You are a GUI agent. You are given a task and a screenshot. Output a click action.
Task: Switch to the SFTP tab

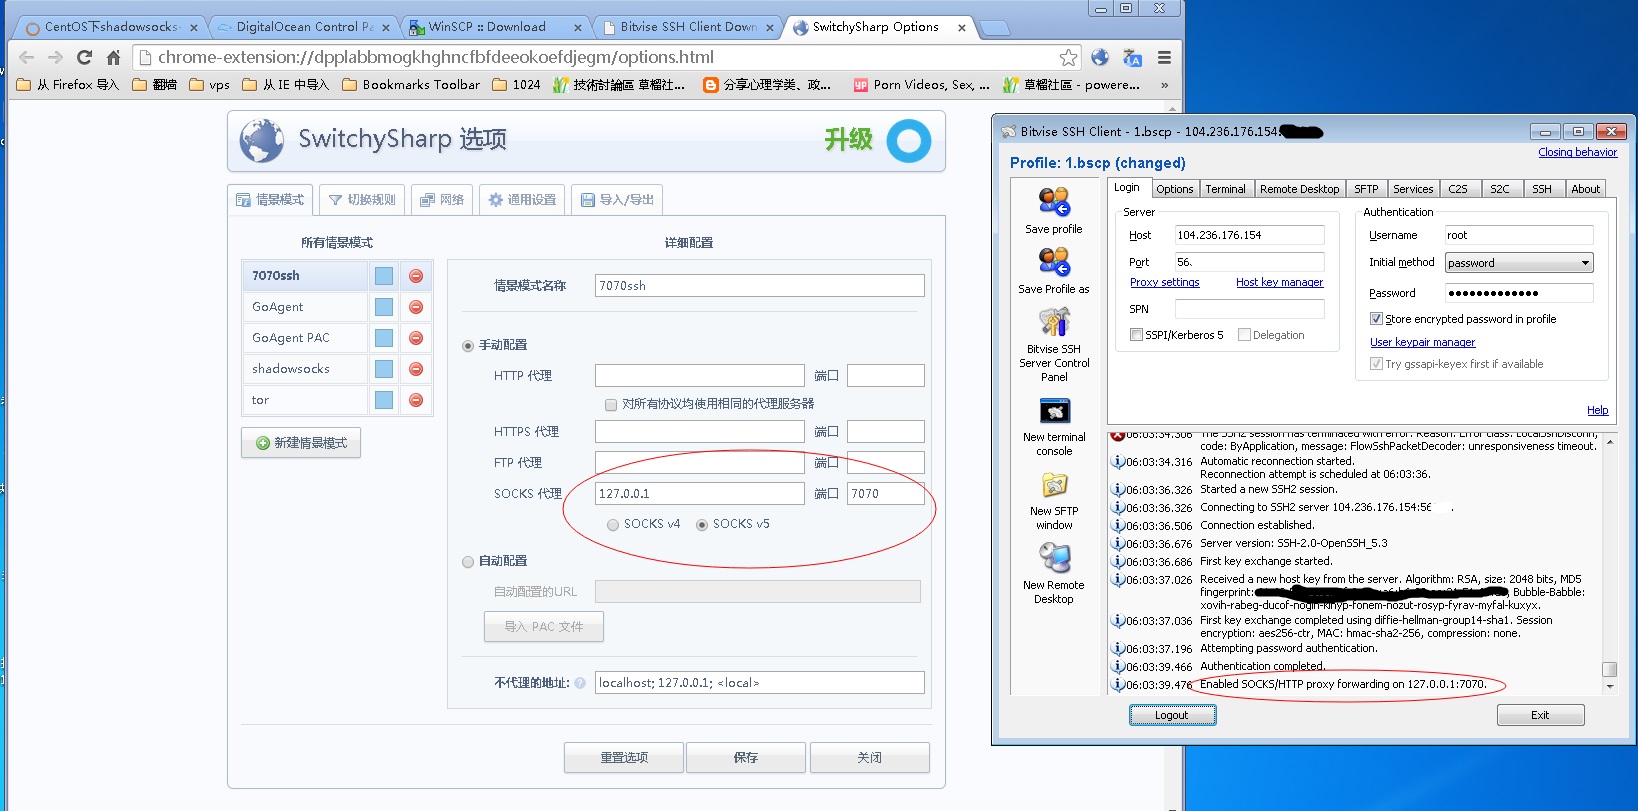tap(1366, 189)
